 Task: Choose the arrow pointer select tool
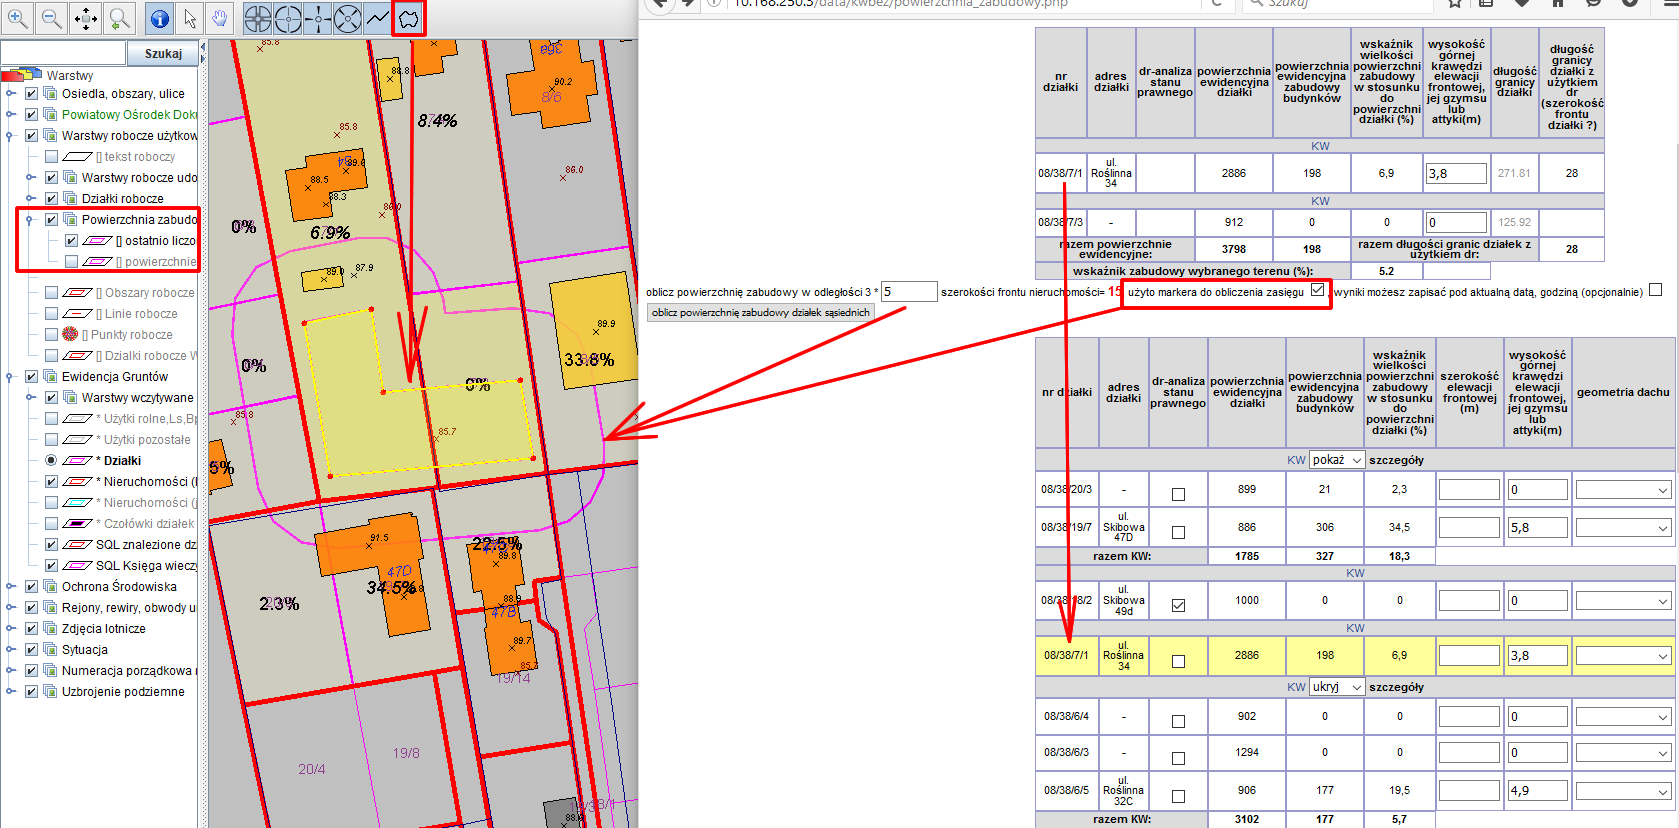(x=190, y=18)
